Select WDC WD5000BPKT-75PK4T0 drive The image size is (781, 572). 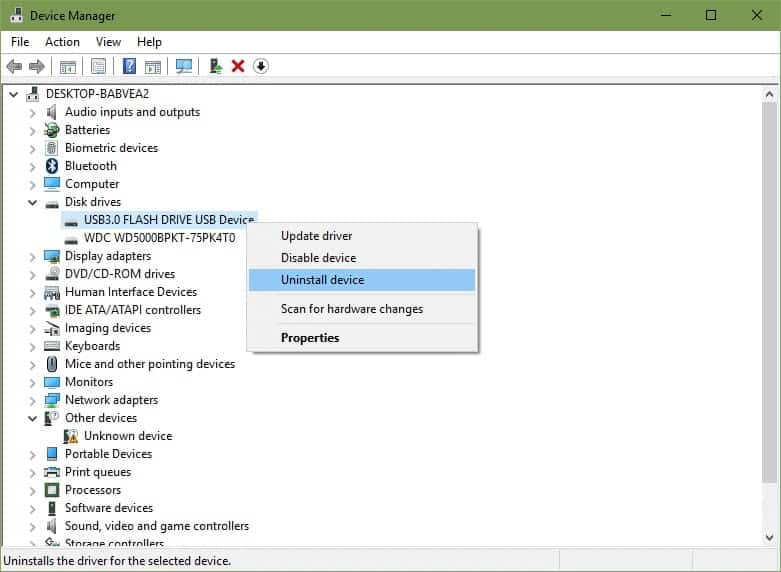click(x=159, y=238)
